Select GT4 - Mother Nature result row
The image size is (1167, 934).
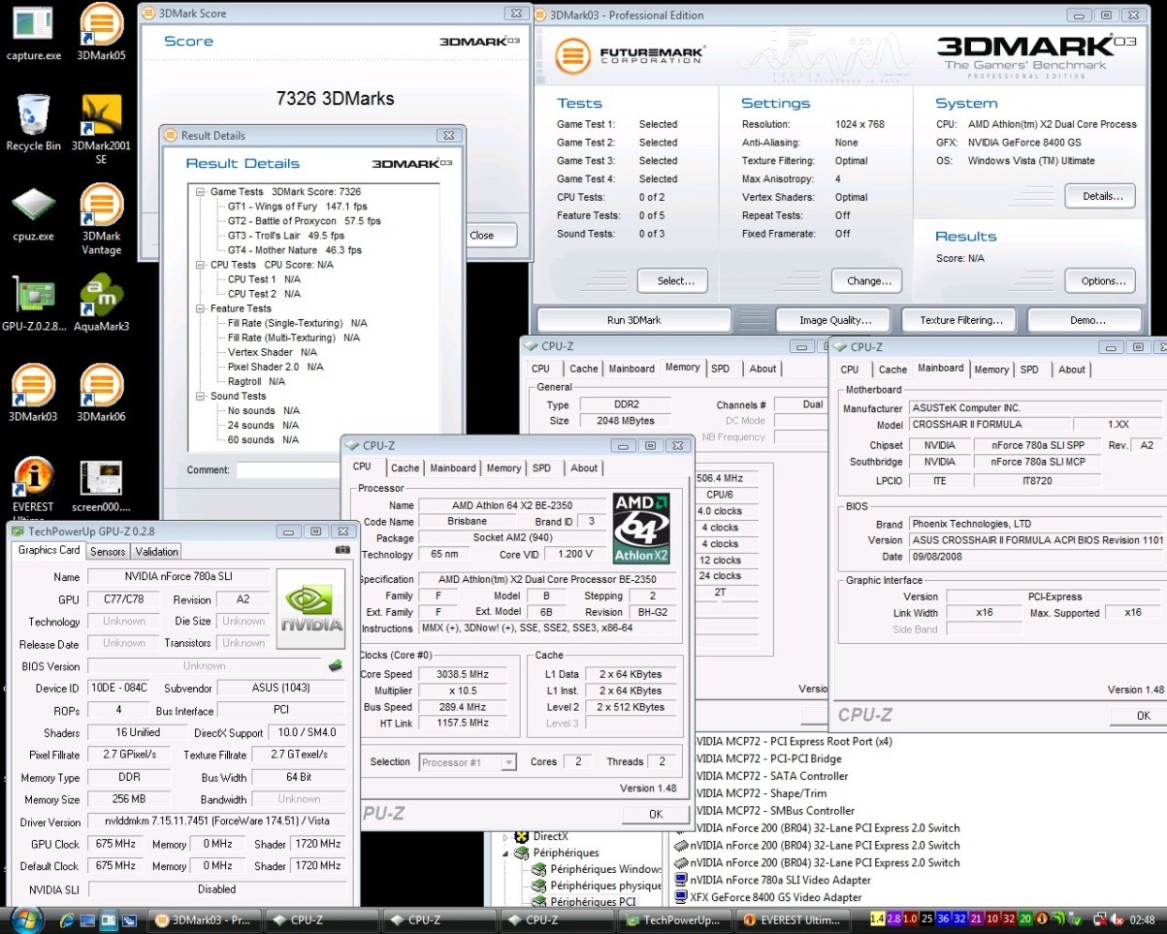point(294,250)
